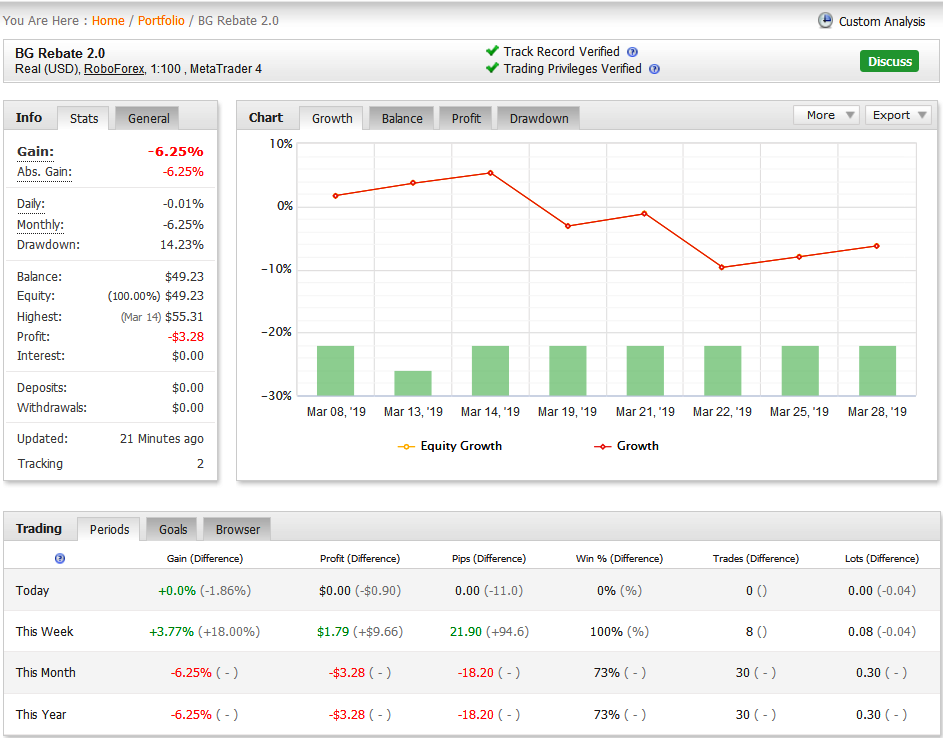Click This Week profit $1.79

click(333, 632)
